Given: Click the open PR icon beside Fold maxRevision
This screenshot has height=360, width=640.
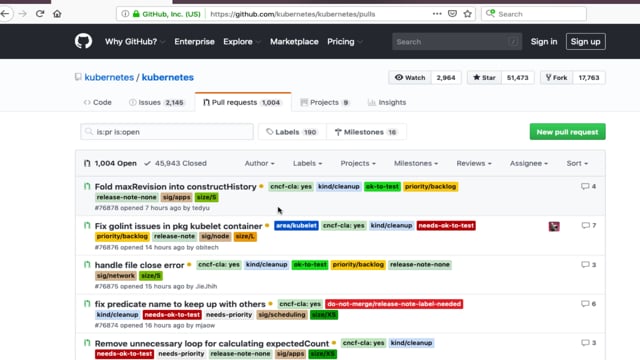Looking at the screenshot, I should click(x=87, y=187).
